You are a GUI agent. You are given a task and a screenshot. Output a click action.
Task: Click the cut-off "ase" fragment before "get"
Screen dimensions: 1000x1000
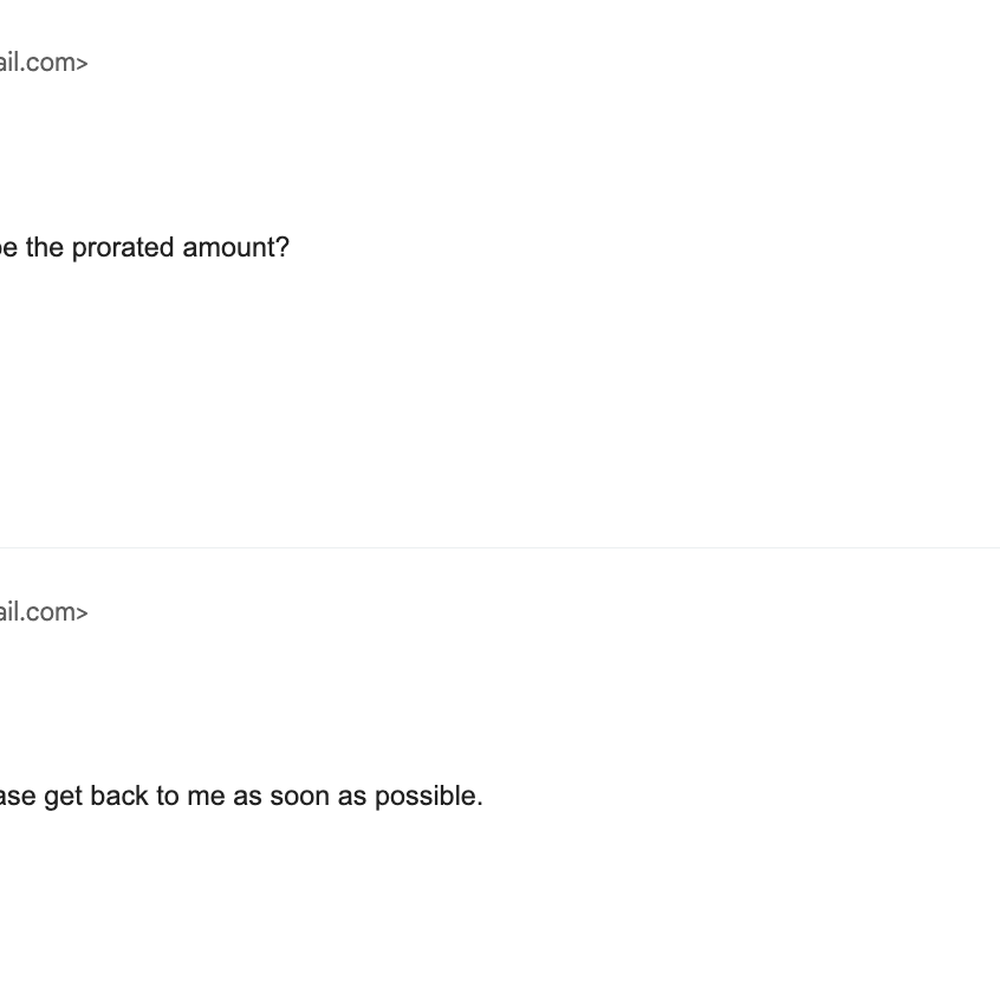click(18, 797)
